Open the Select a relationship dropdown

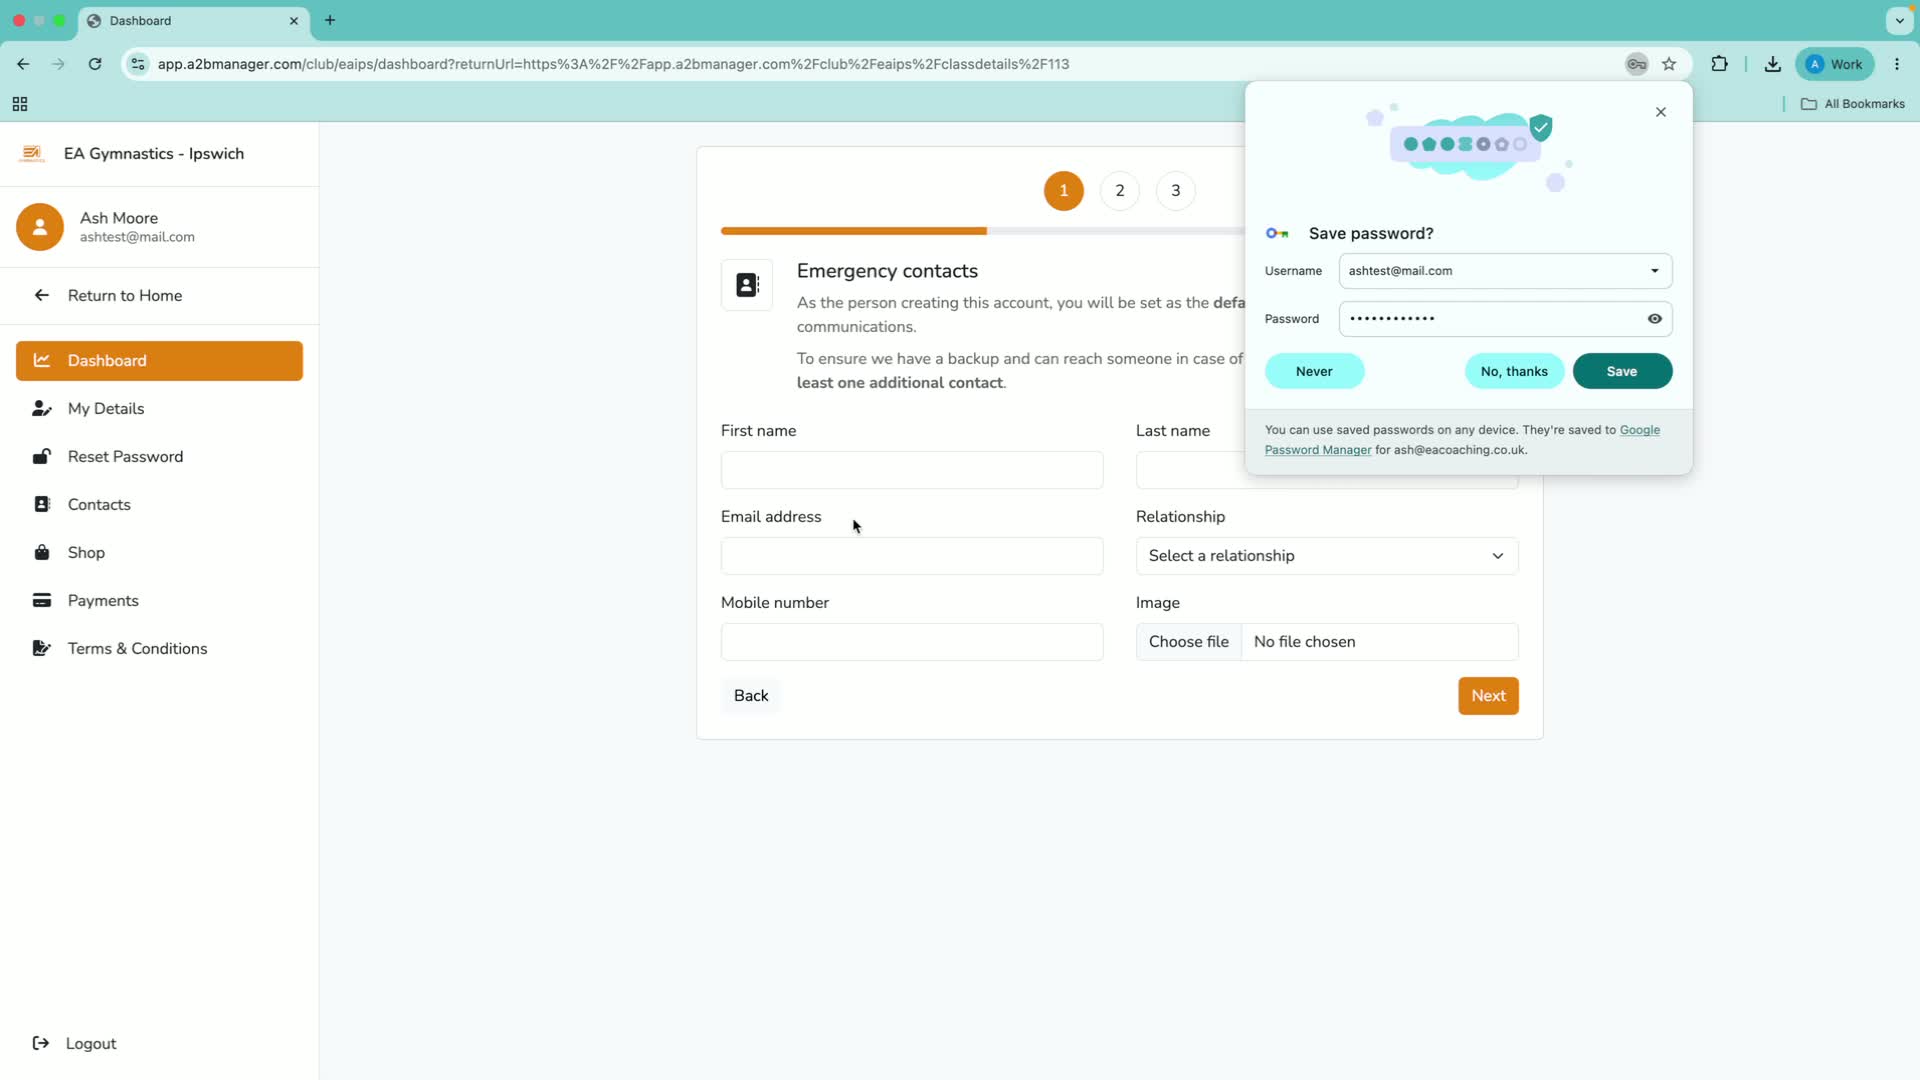tap(1327, 556)
